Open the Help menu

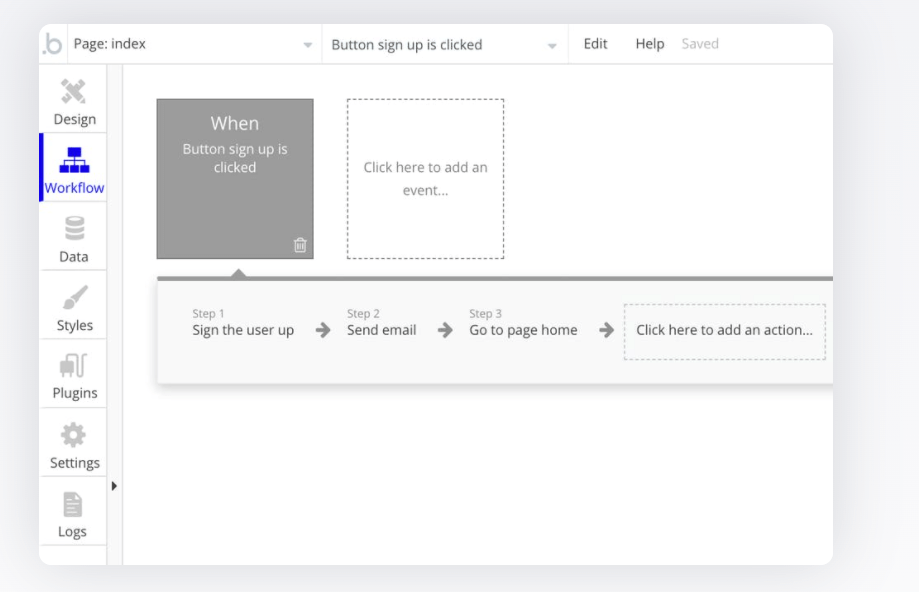tap(649, 43)
